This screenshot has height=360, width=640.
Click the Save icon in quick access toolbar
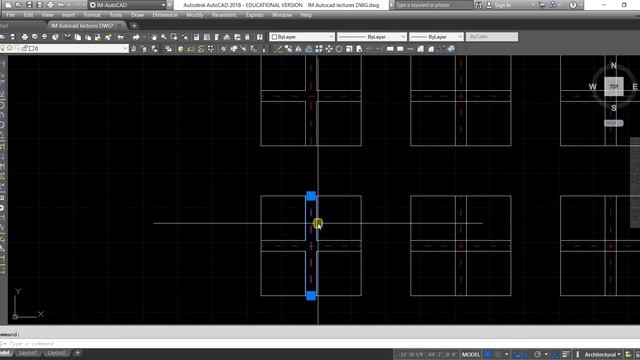tap(29, 5)
